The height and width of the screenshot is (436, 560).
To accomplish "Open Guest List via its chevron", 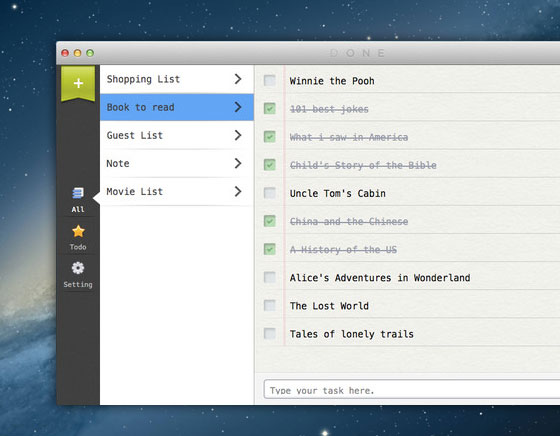I will tap(238, 135).
